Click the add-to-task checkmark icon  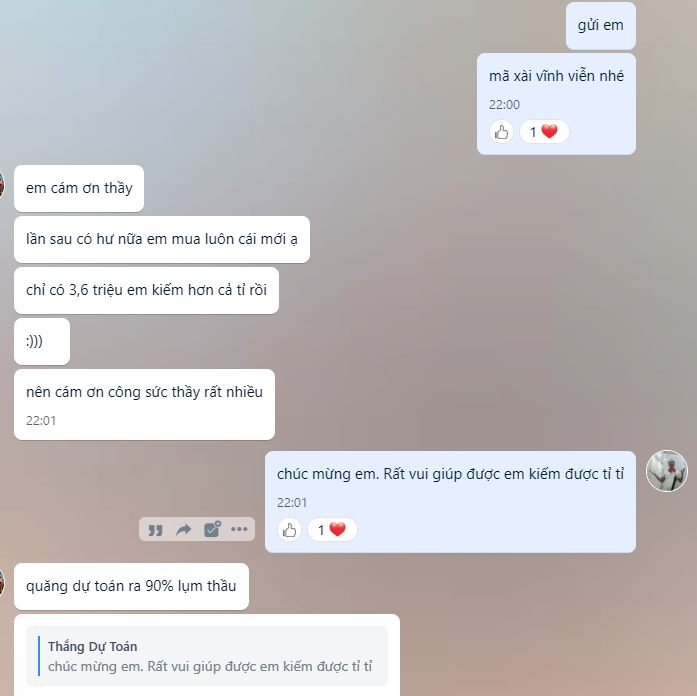(212, 529)
